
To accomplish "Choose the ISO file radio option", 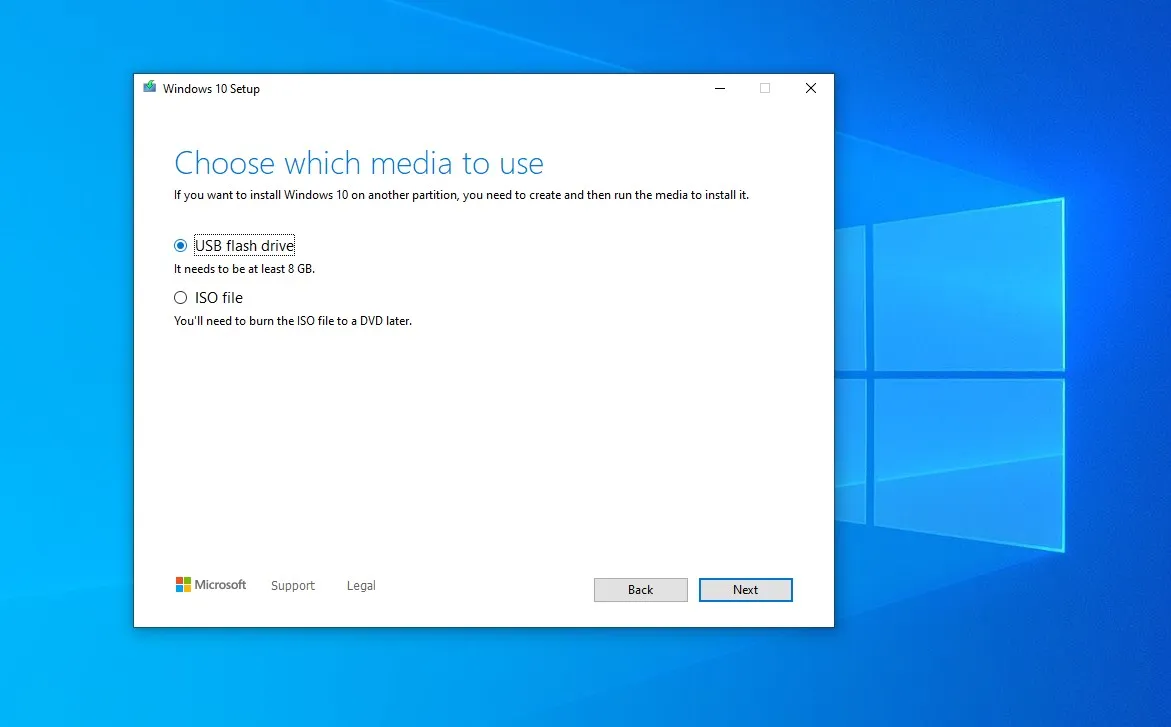I will click(x=181, y=297).
